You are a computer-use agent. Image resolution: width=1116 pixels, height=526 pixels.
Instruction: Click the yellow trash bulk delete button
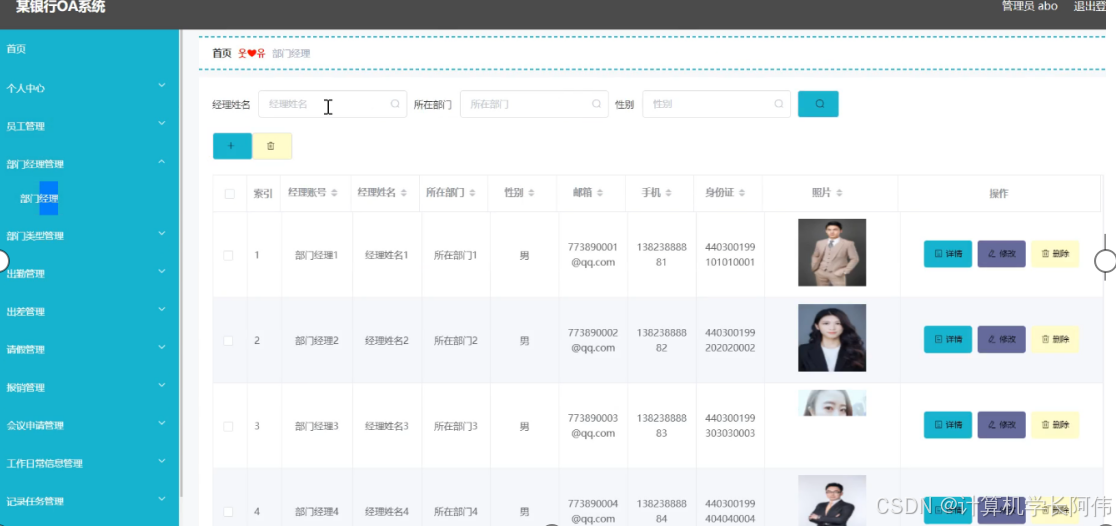tap(272, 146)
